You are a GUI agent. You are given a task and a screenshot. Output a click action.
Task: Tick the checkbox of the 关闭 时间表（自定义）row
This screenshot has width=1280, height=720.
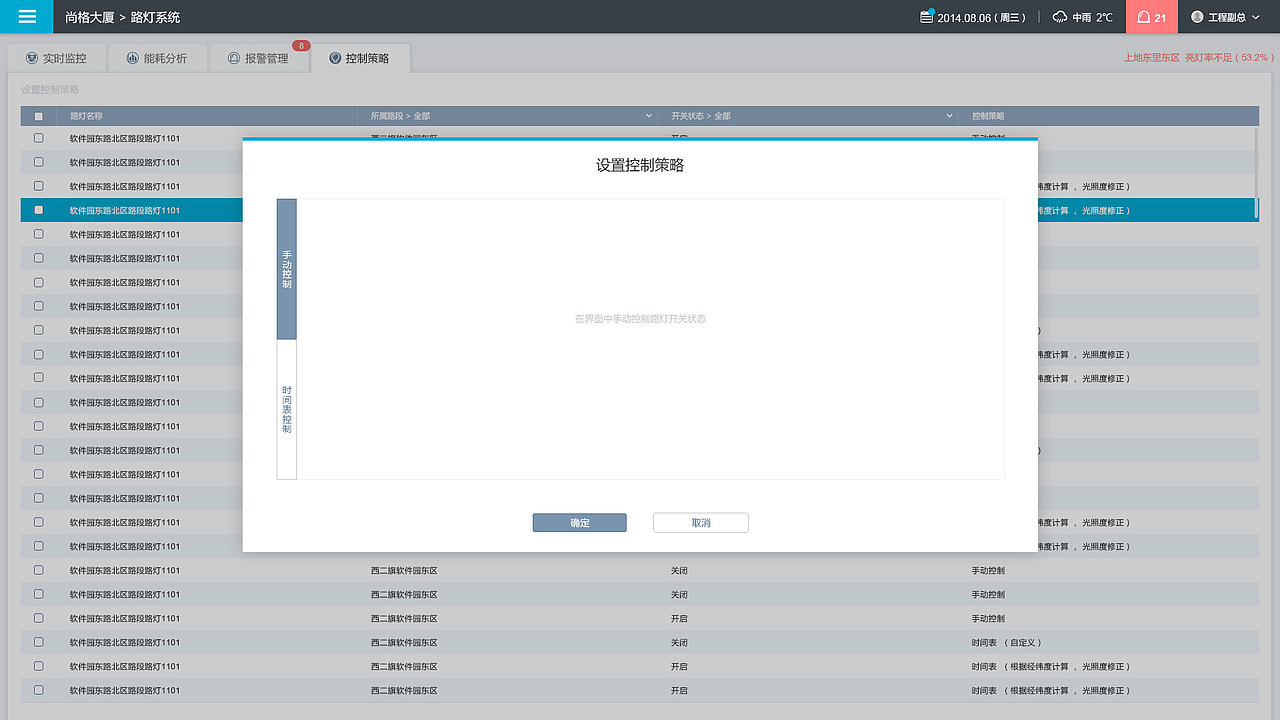[x=39, y=642]
